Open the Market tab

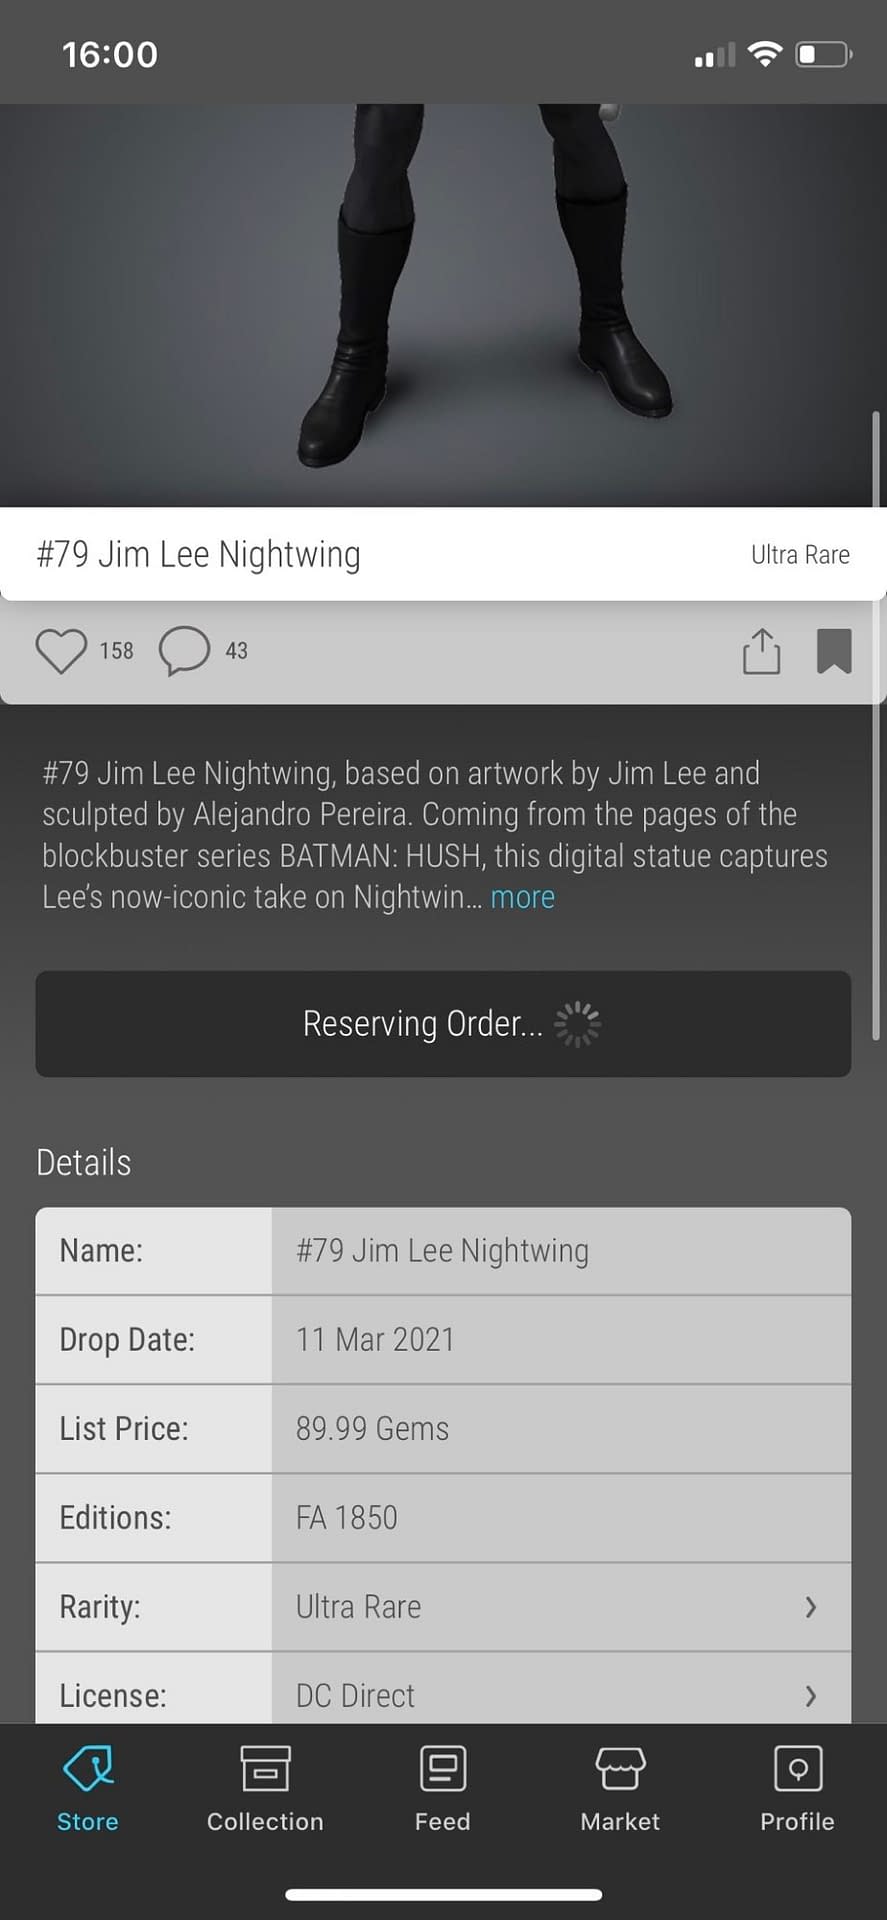tap(620, 1790)
